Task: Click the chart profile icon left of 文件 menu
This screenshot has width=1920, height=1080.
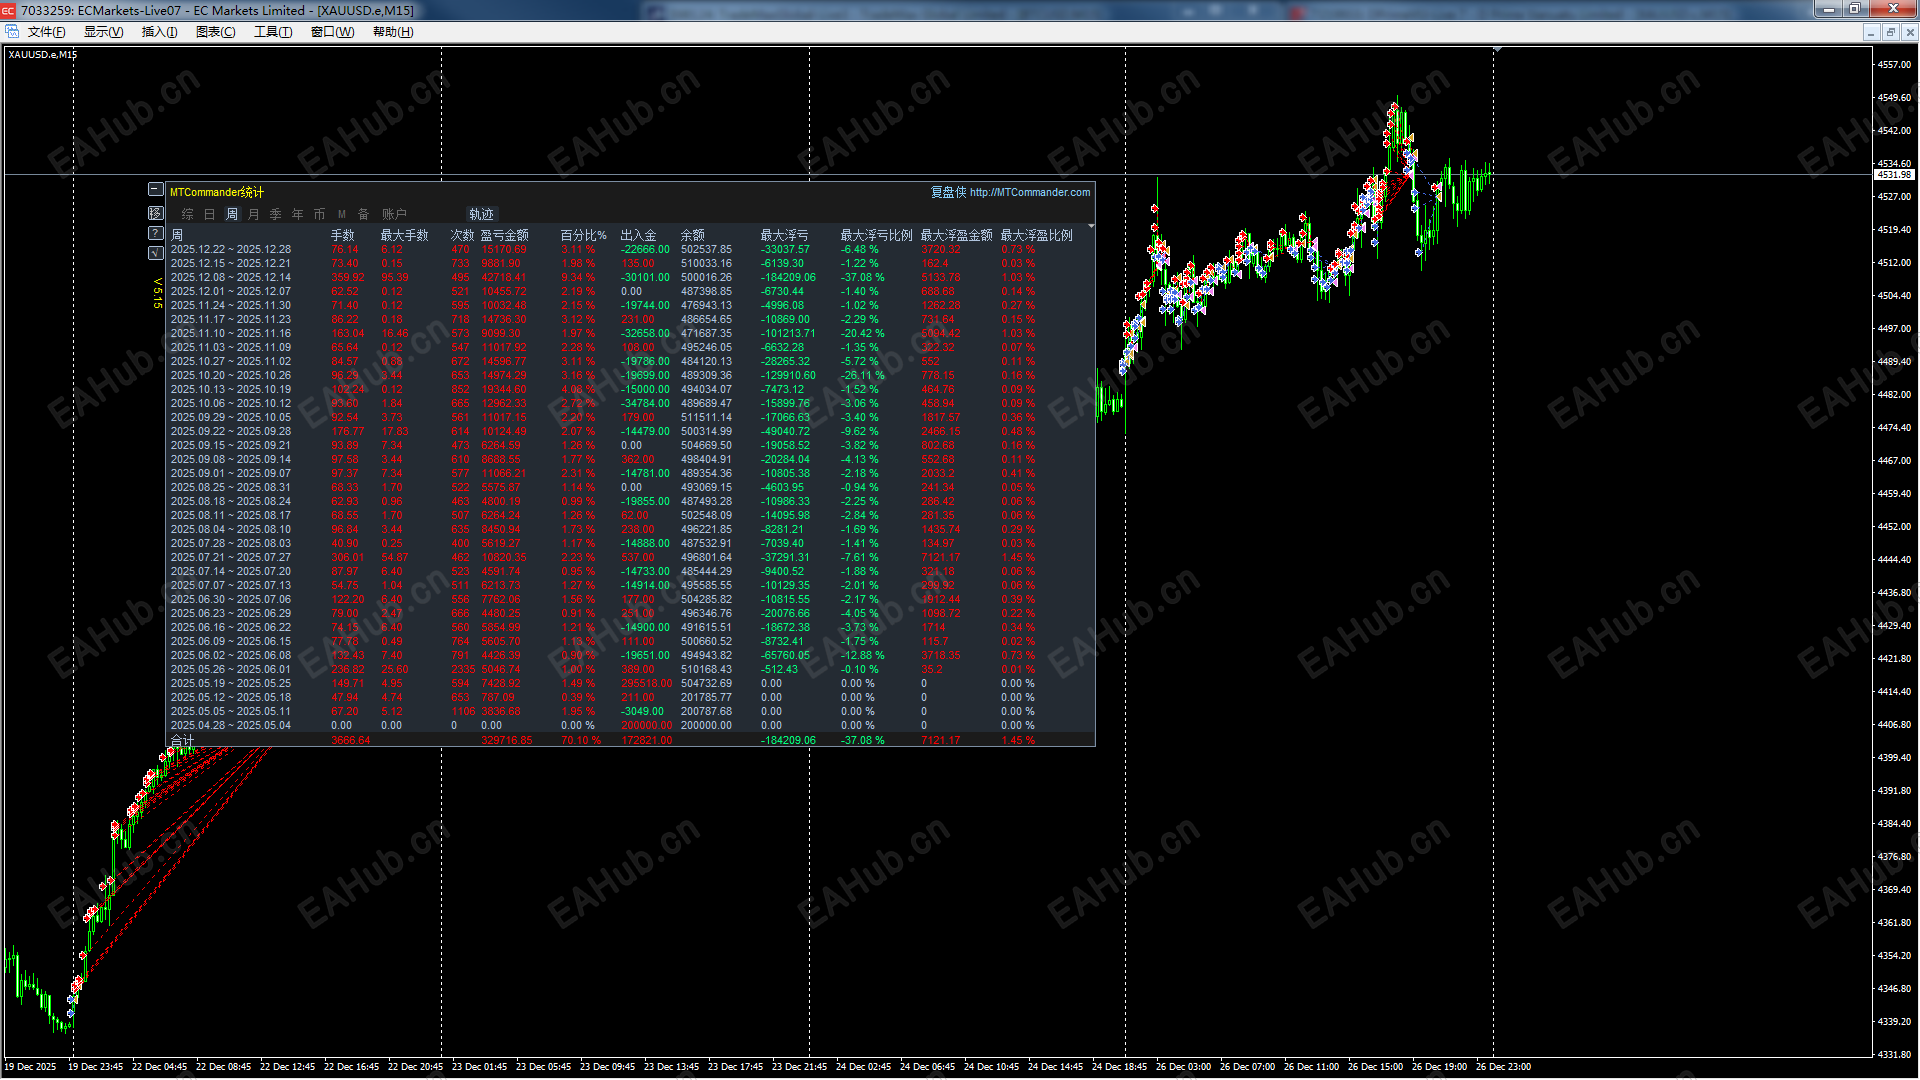Action: [12, 31]
